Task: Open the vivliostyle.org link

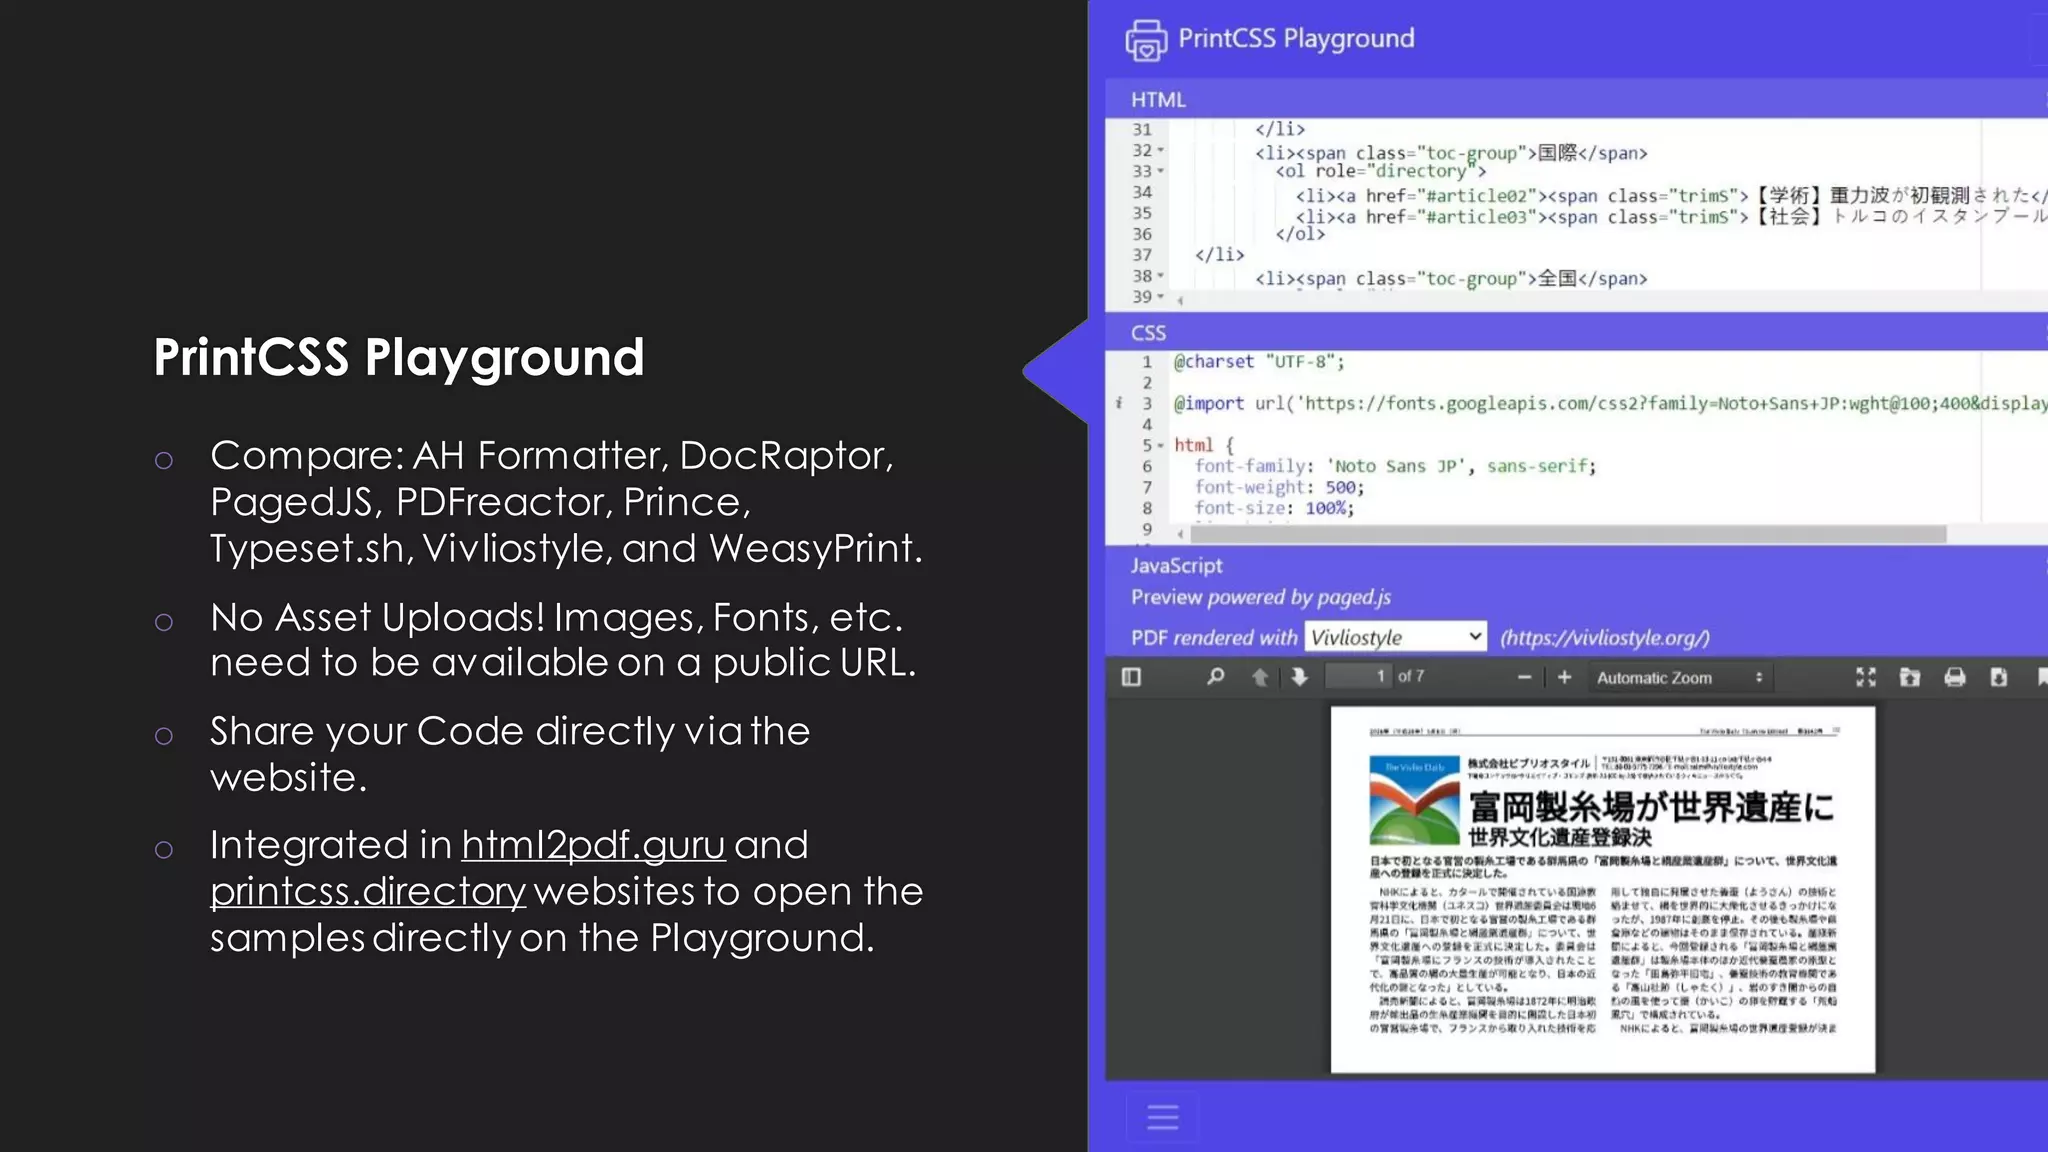Action: tap(1604, 638)
